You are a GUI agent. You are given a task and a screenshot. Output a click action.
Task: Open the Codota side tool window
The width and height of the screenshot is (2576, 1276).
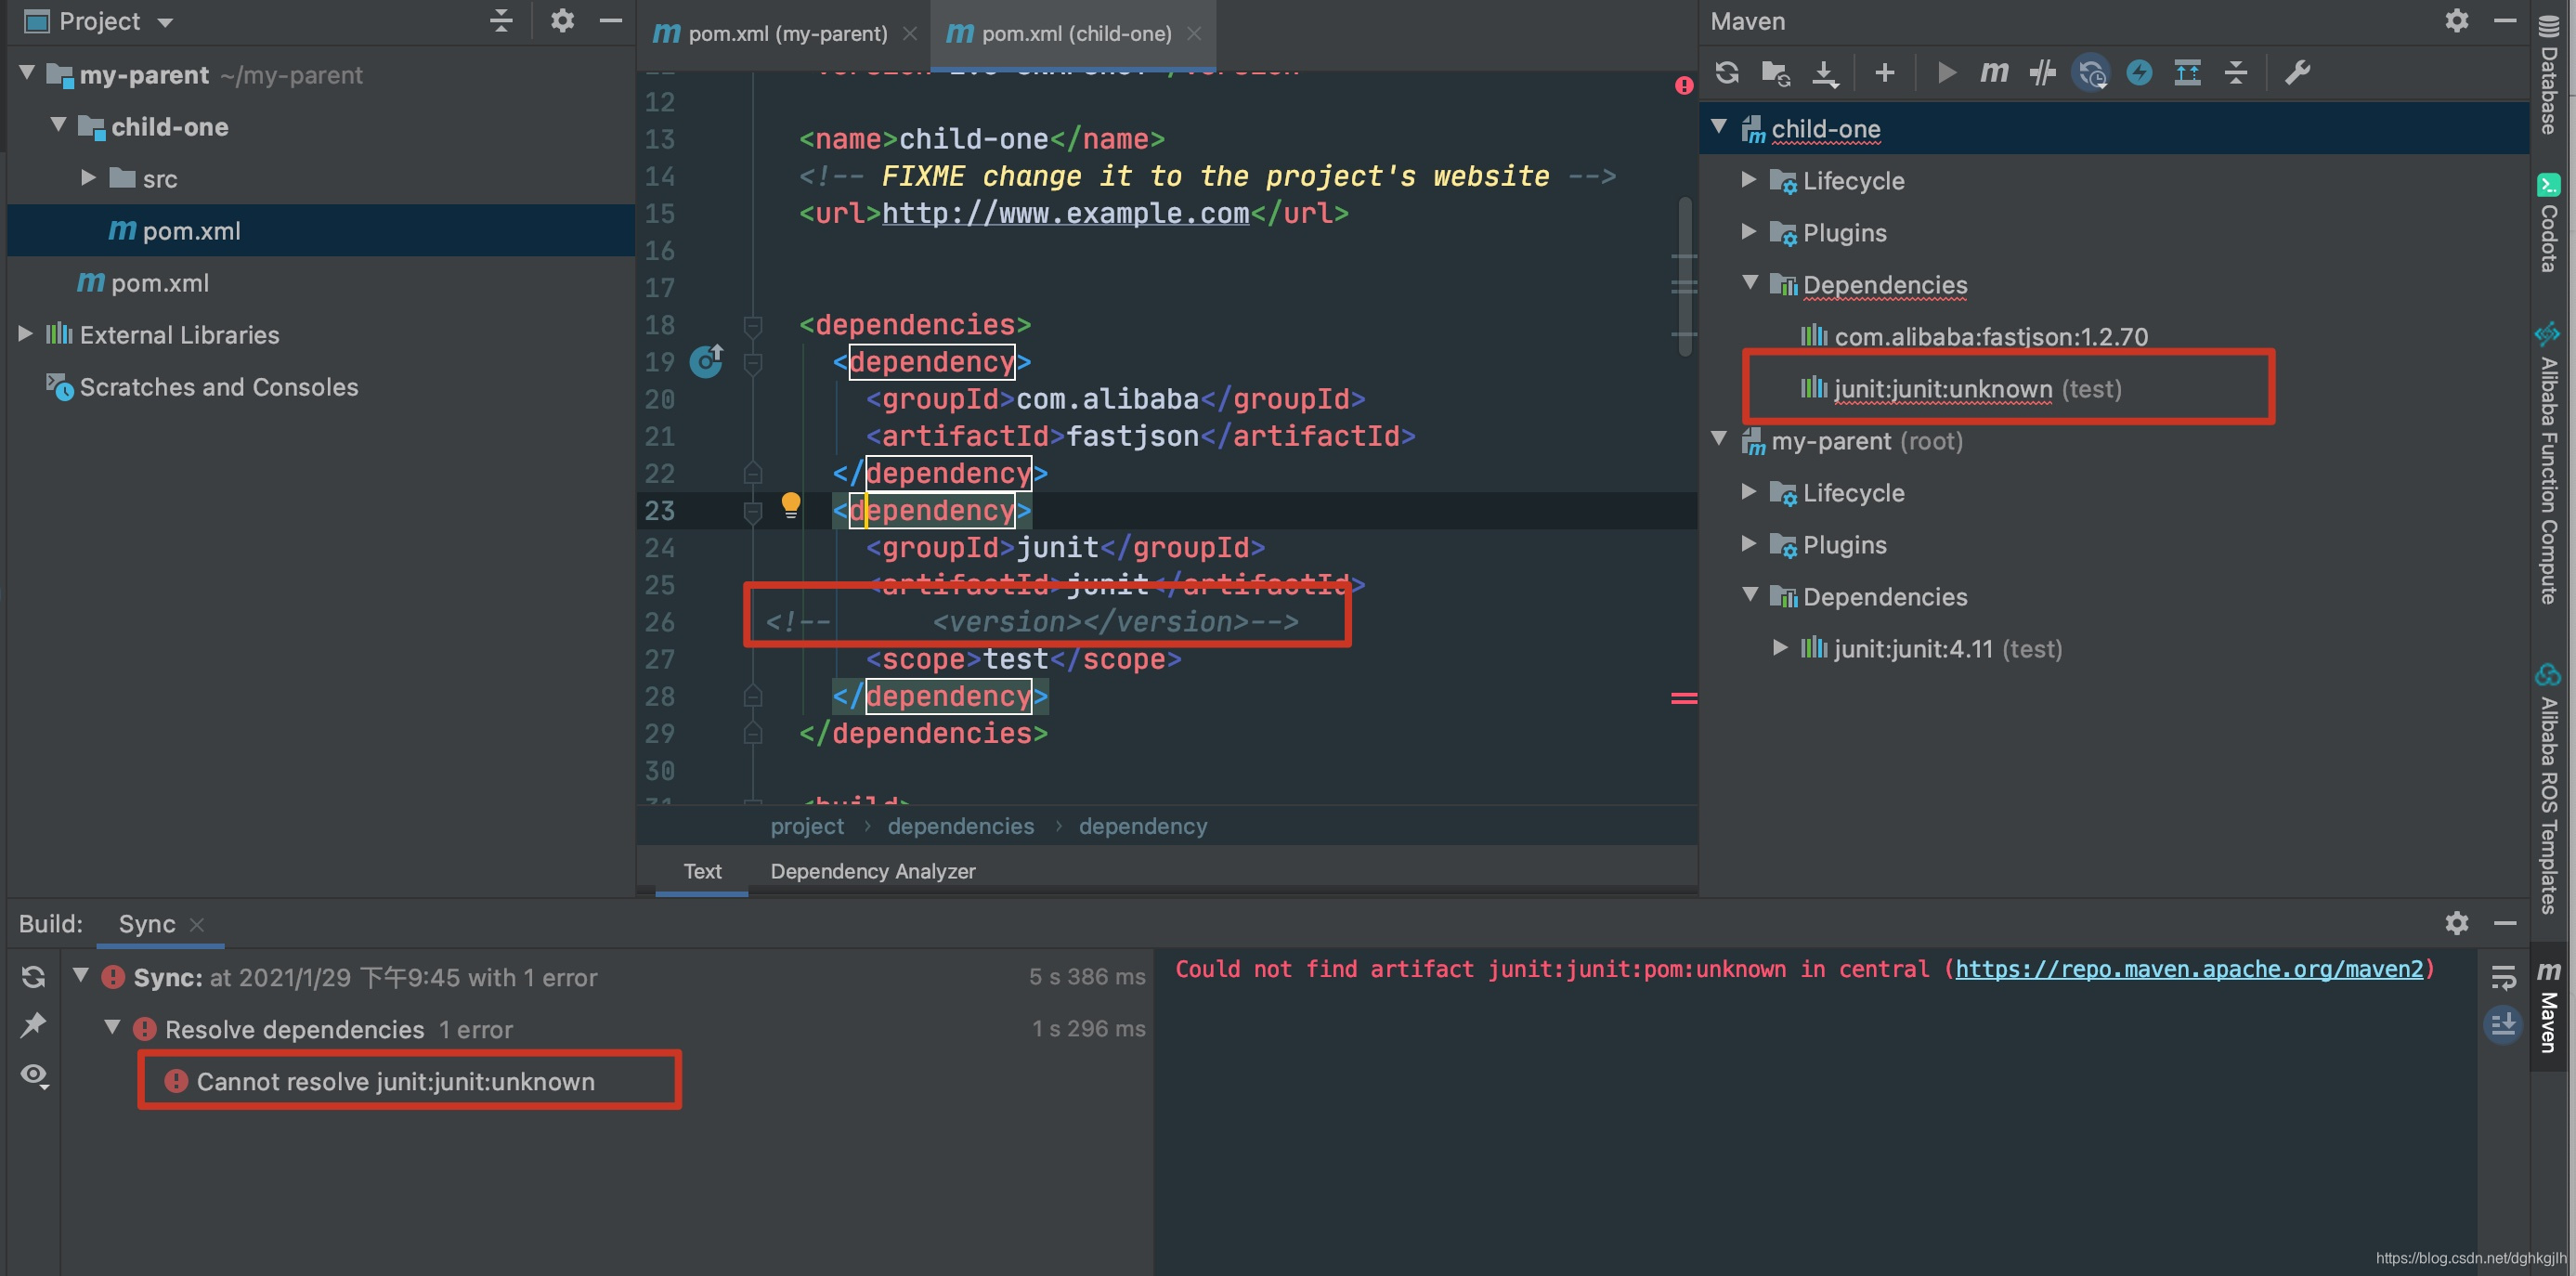(2548, 223)
